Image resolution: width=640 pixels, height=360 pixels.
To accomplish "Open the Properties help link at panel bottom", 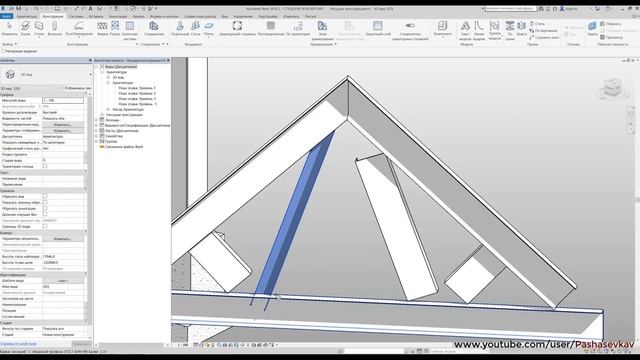I will tap(18, 344).
